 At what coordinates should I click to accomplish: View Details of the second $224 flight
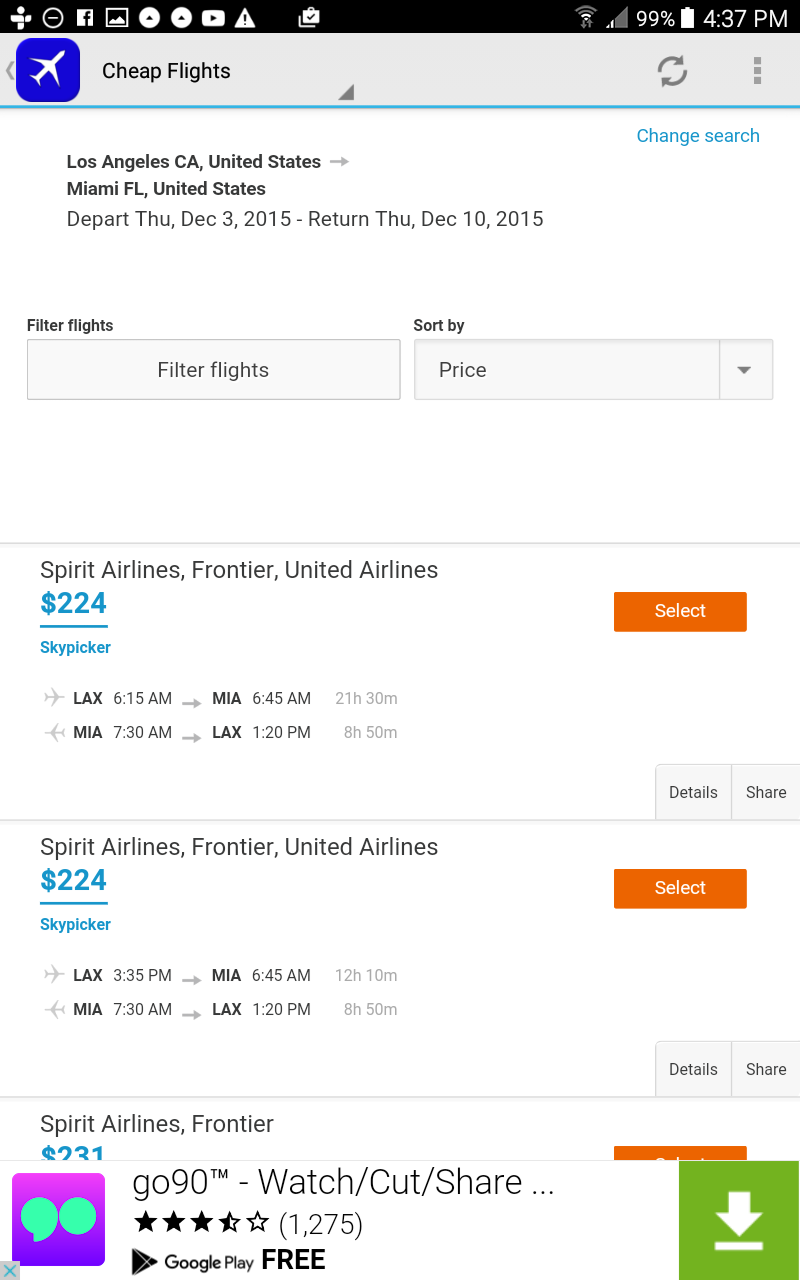(693, 1068)
